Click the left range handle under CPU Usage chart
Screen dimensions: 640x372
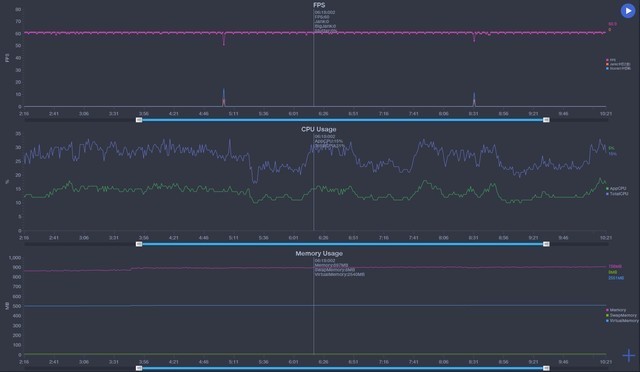tap(139, 244)
